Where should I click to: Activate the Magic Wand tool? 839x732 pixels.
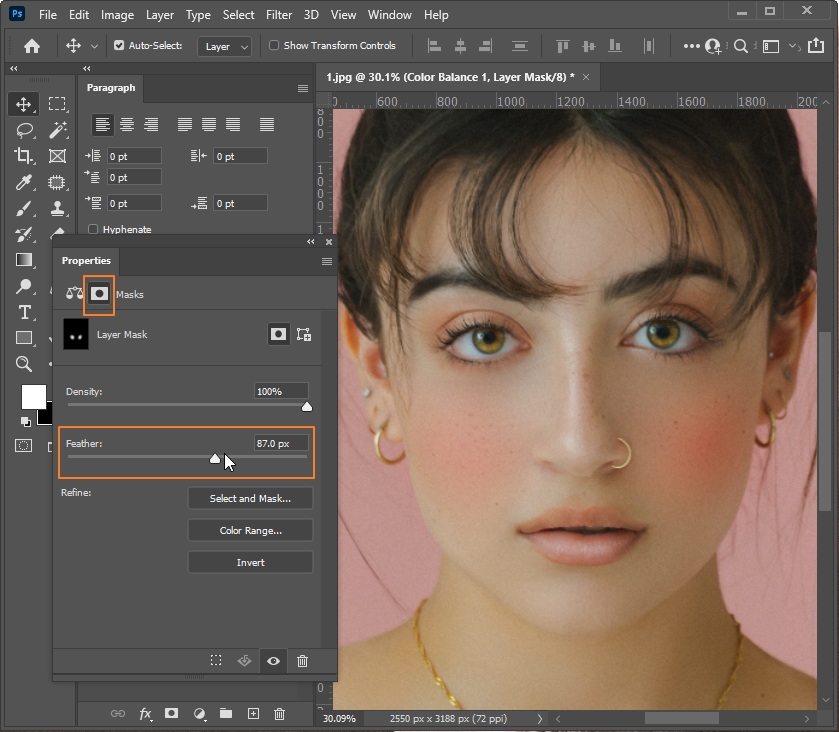click(58, 130)
